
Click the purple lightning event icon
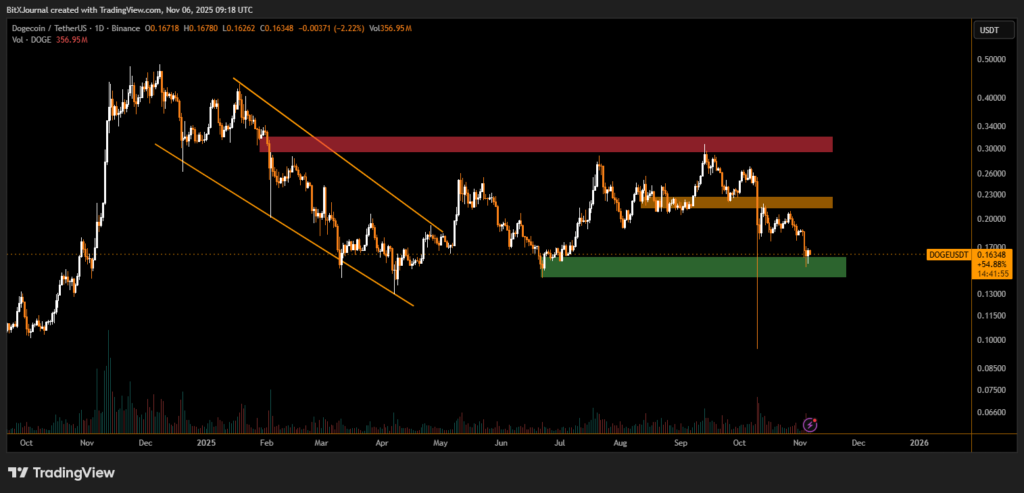pos(811,424)
